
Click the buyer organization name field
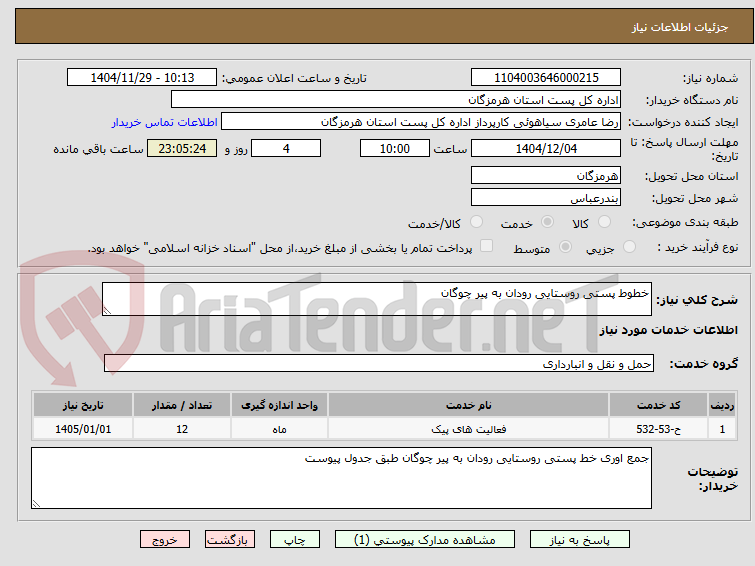[396, 100]
